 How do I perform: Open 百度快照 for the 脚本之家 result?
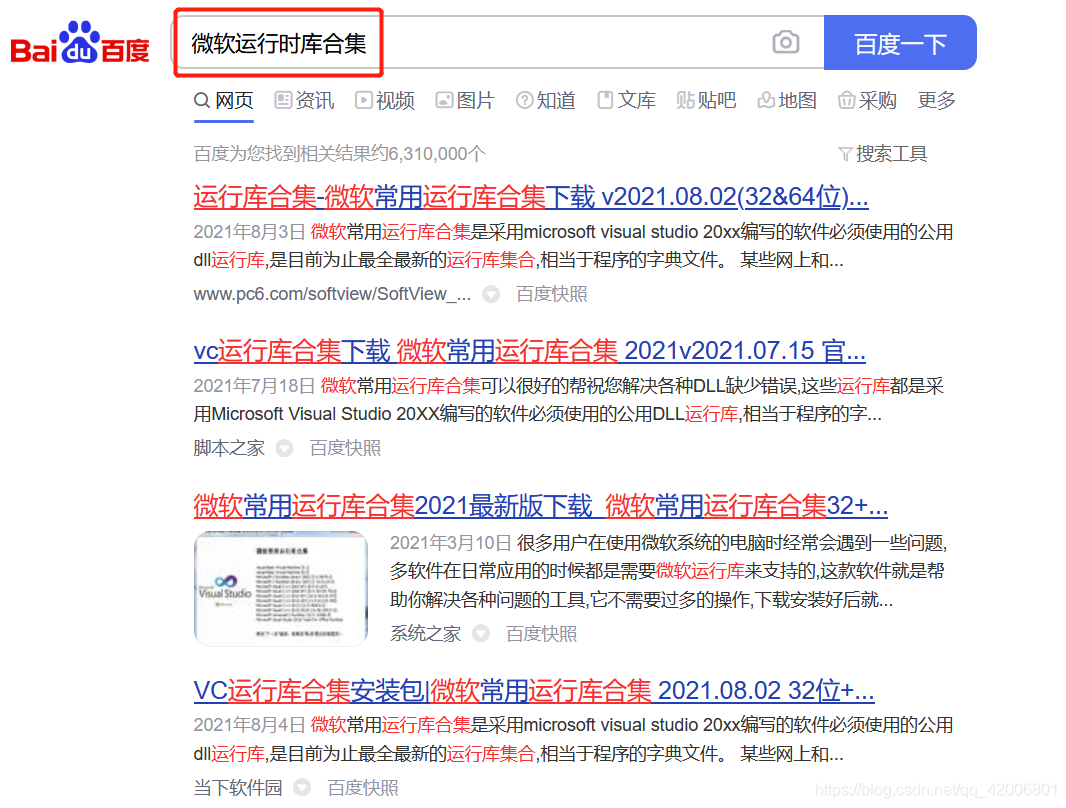(345, 449)
